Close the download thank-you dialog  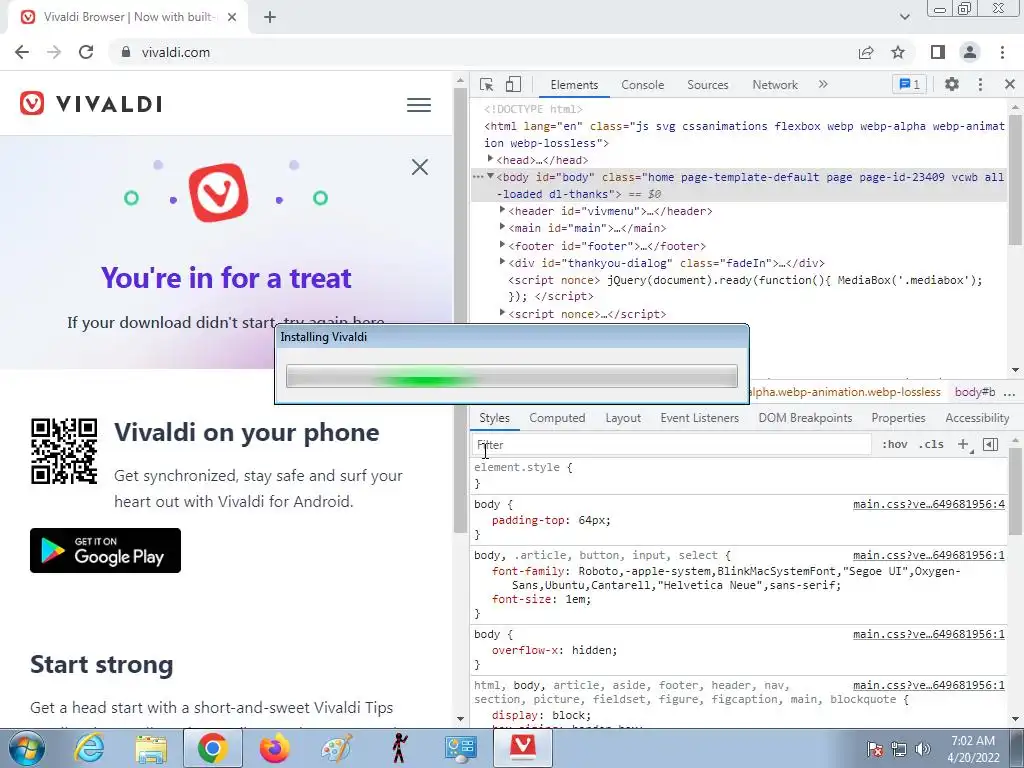(x=420, y=167)
